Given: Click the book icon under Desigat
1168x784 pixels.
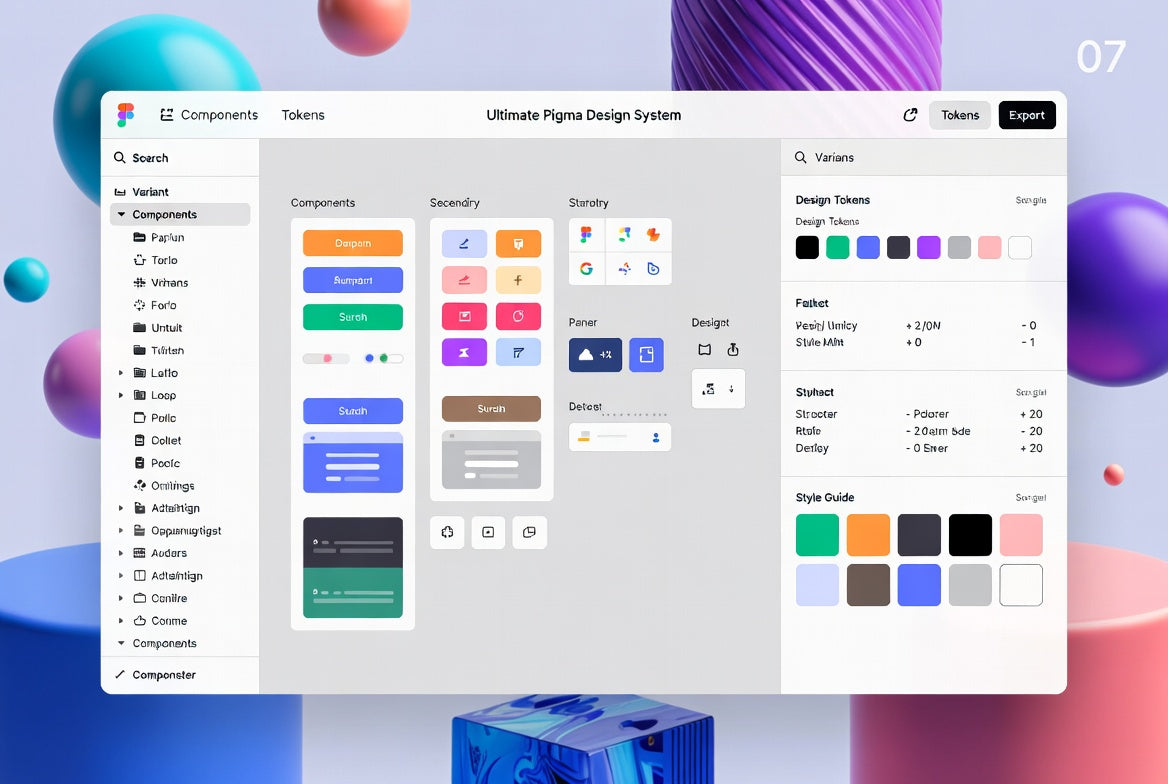Looking at the screenshot, I should (x=705, y=350).
